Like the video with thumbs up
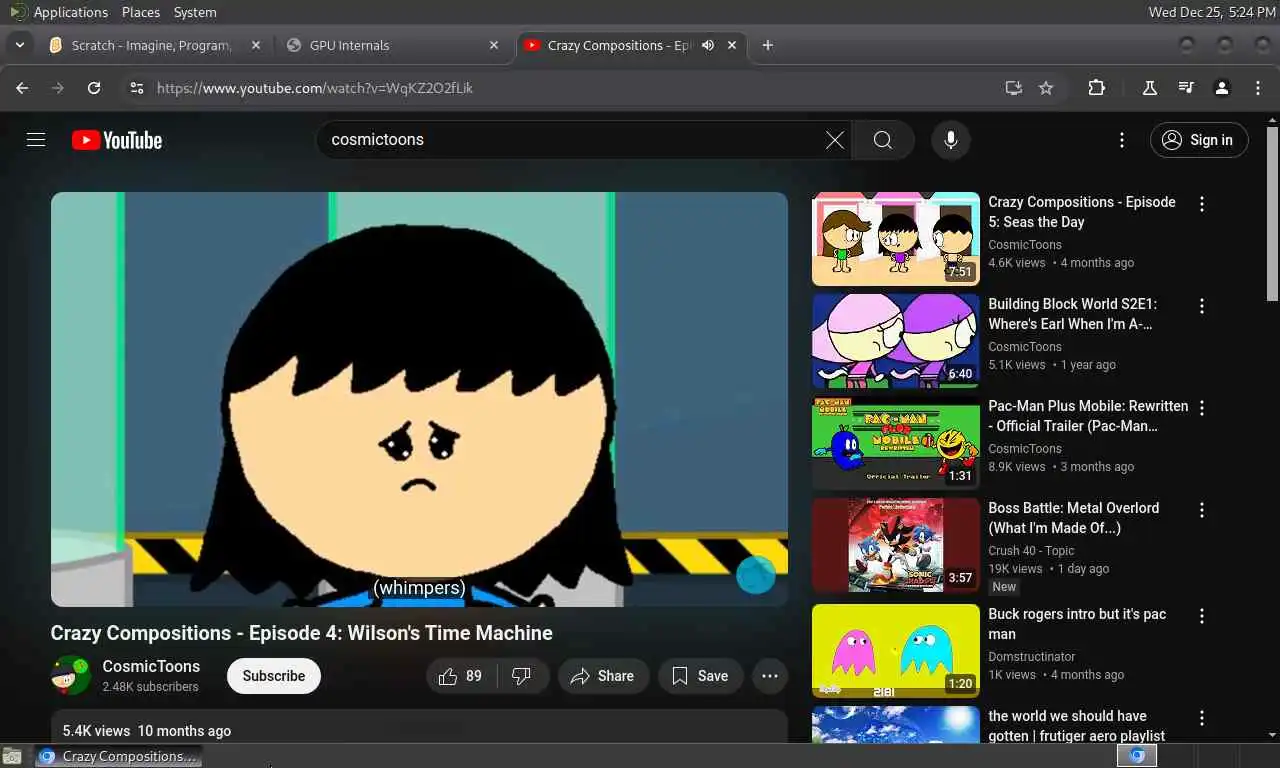 [460, 676]
